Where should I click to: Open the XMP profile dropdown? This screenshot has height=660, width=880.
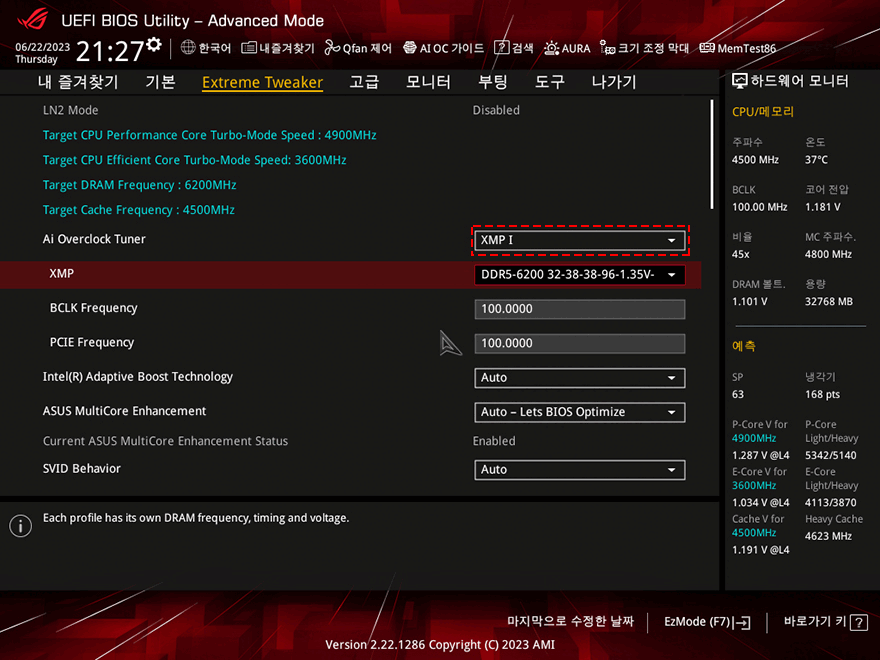tap(579, 275)
